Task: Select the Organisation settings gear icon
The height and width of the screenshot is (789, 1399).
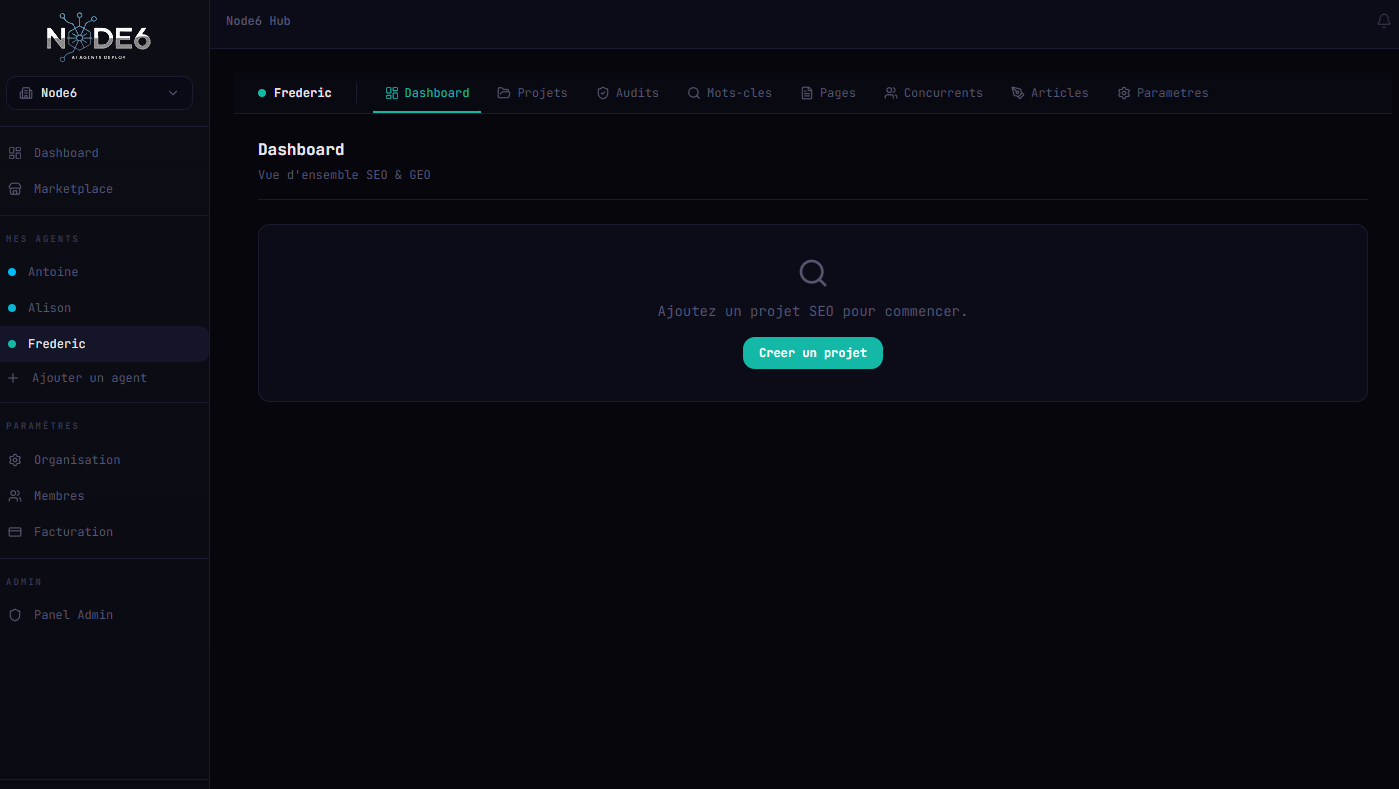Action: click(x=15, y=459)
